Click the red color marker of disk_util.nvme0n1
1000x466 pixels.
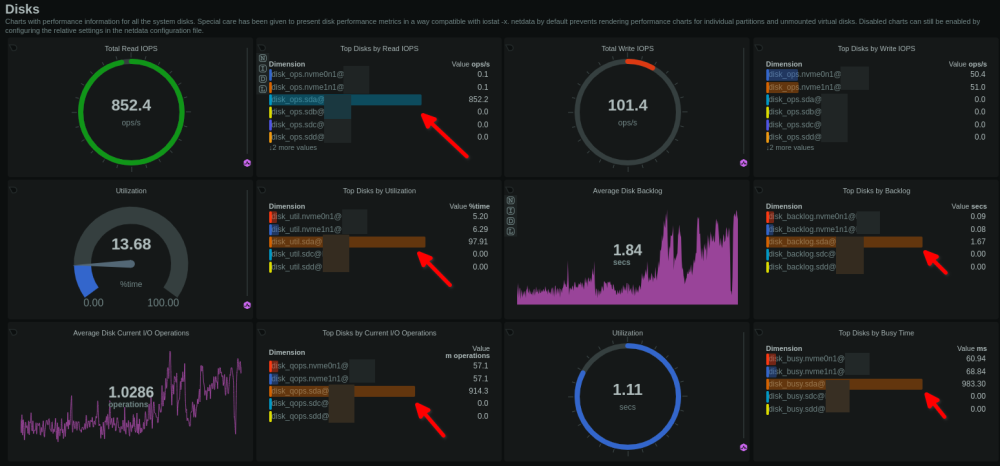tap(270, 216)
